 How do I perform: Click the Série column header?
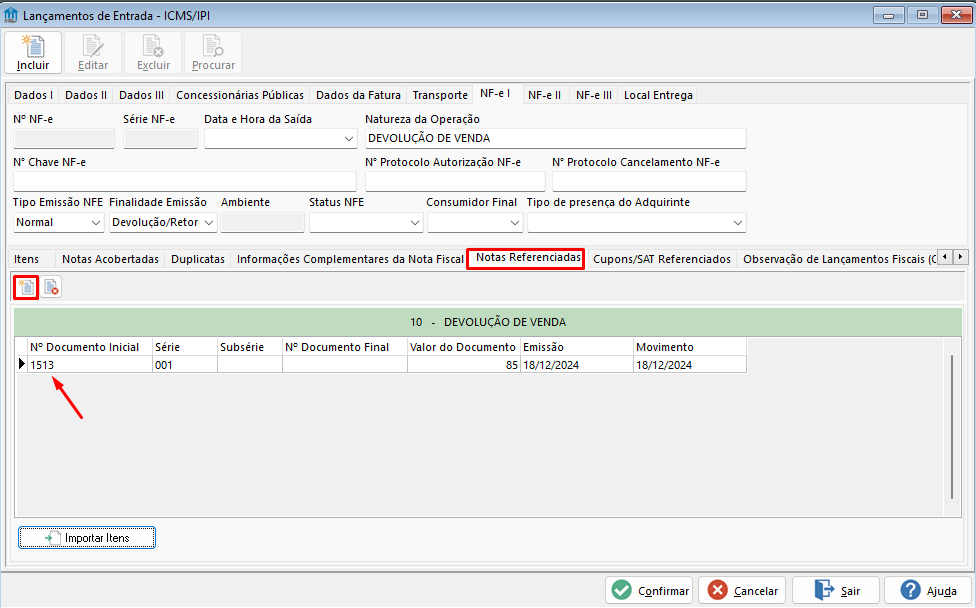pyautogui.click(x=185, y=347)
